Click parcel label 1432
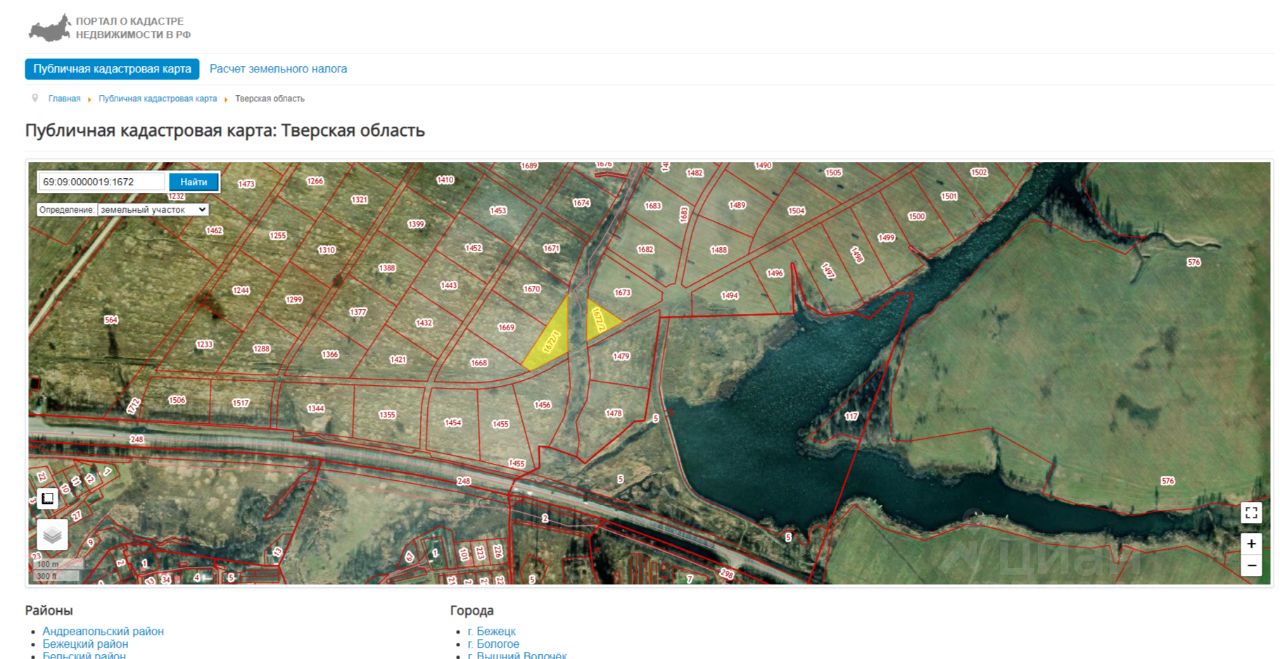This screenshot has width=1280, height=659. point(424,323)
